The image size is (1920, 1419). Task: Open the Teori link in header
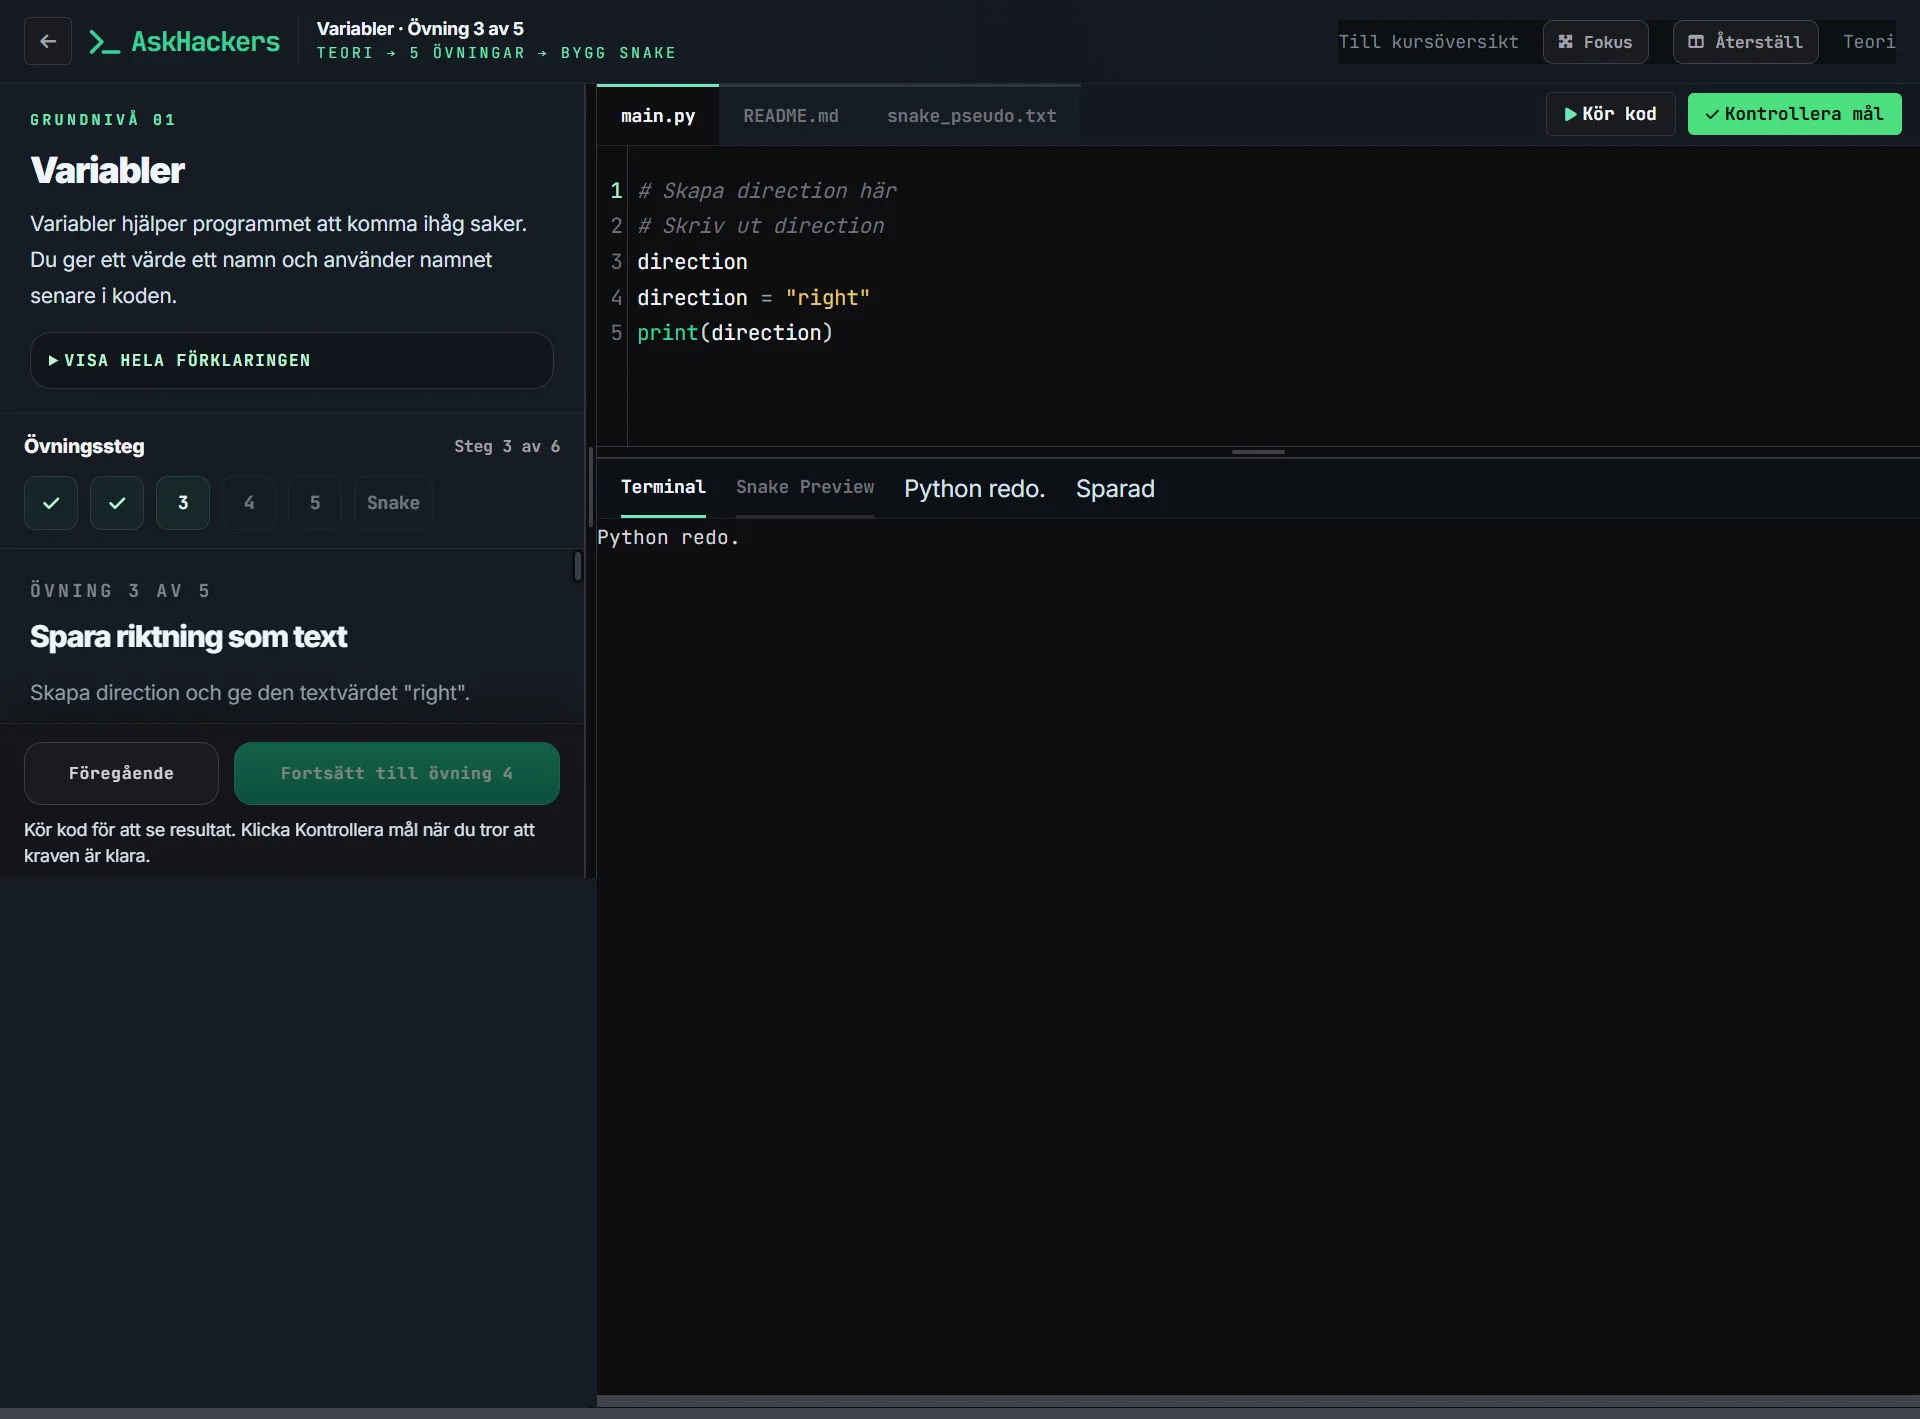(1868, 42)
